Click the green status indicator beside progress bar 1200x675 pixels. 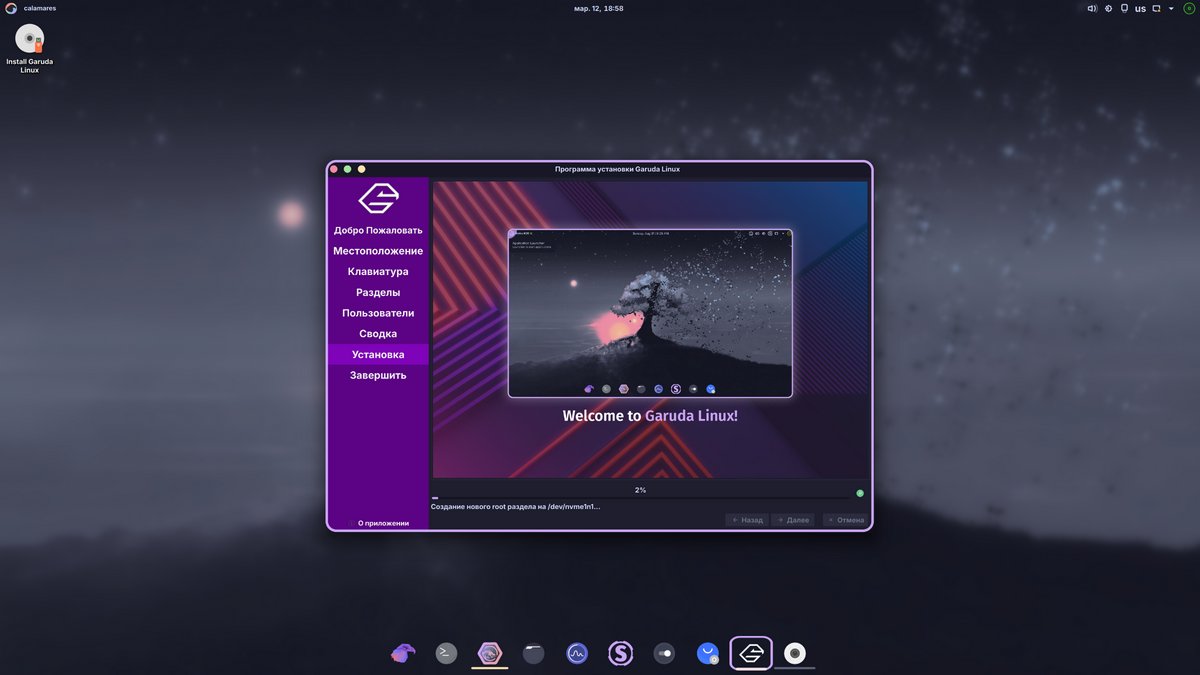[860, 493]
